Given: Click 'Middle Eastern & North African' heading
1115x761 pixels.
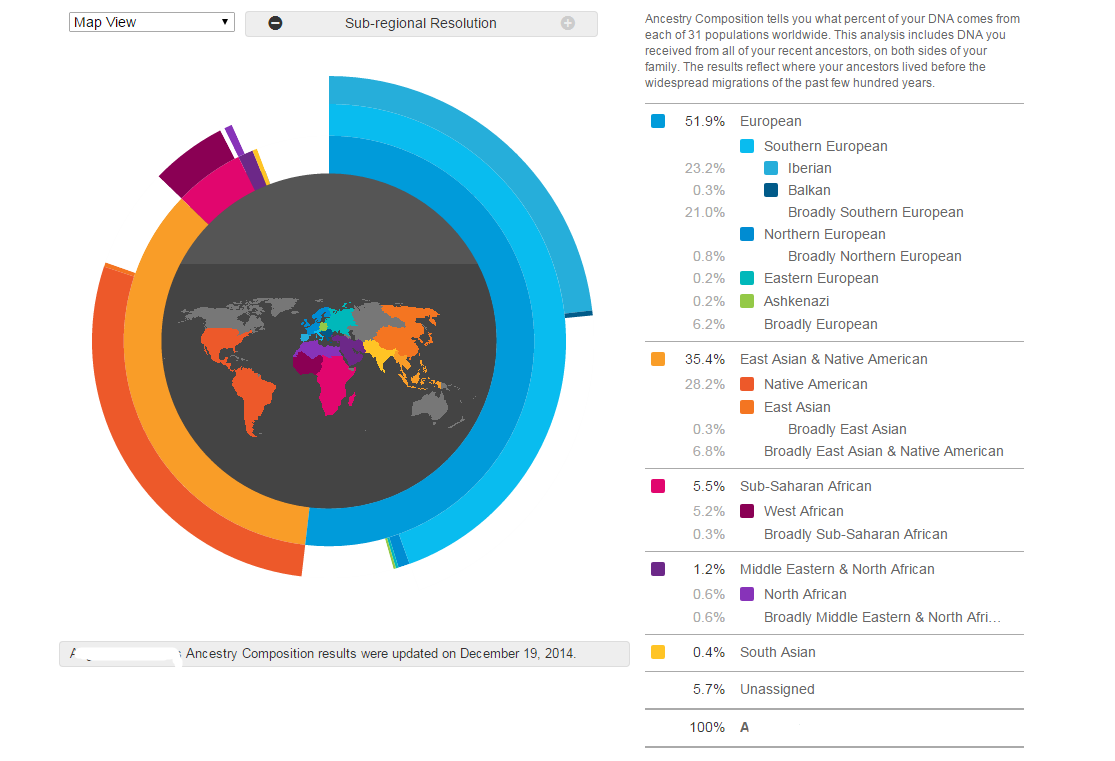Looking at the screenshot, I should coord(837,569).
